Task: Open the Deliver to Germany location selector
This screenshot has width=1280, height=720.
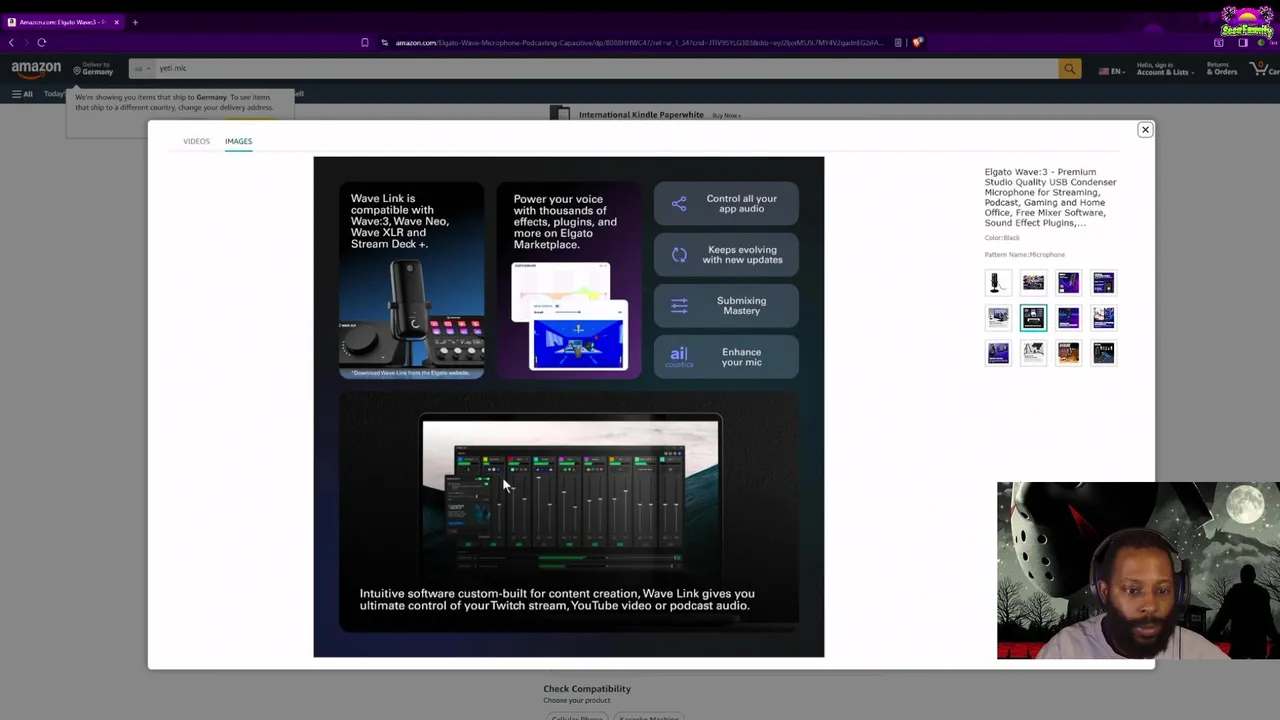Action: (93, 69)
